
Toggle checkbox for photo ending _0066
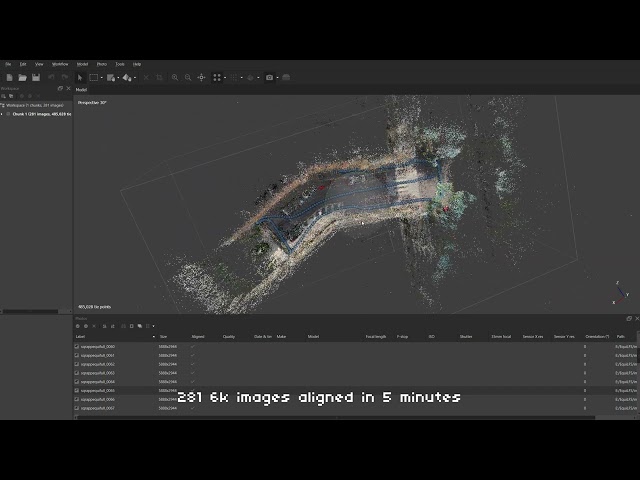77,399
